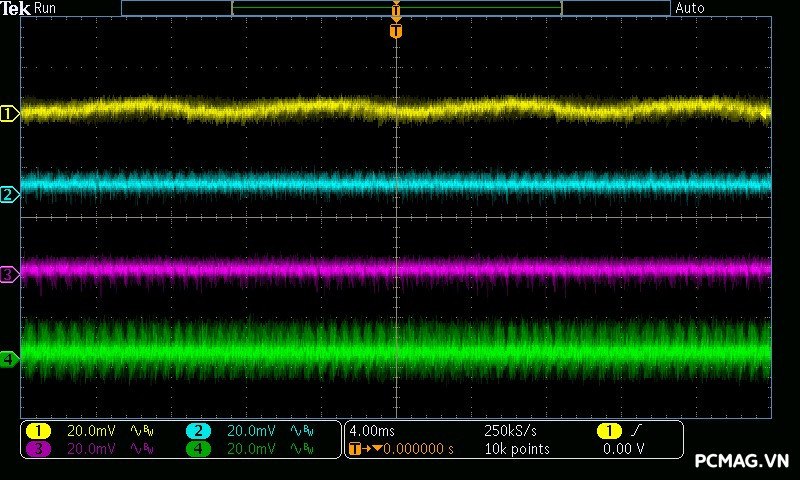Click channel 1 AC coupling bandwidth icon
This screenshot has height=480, width=800.
[x=140, y=431]
